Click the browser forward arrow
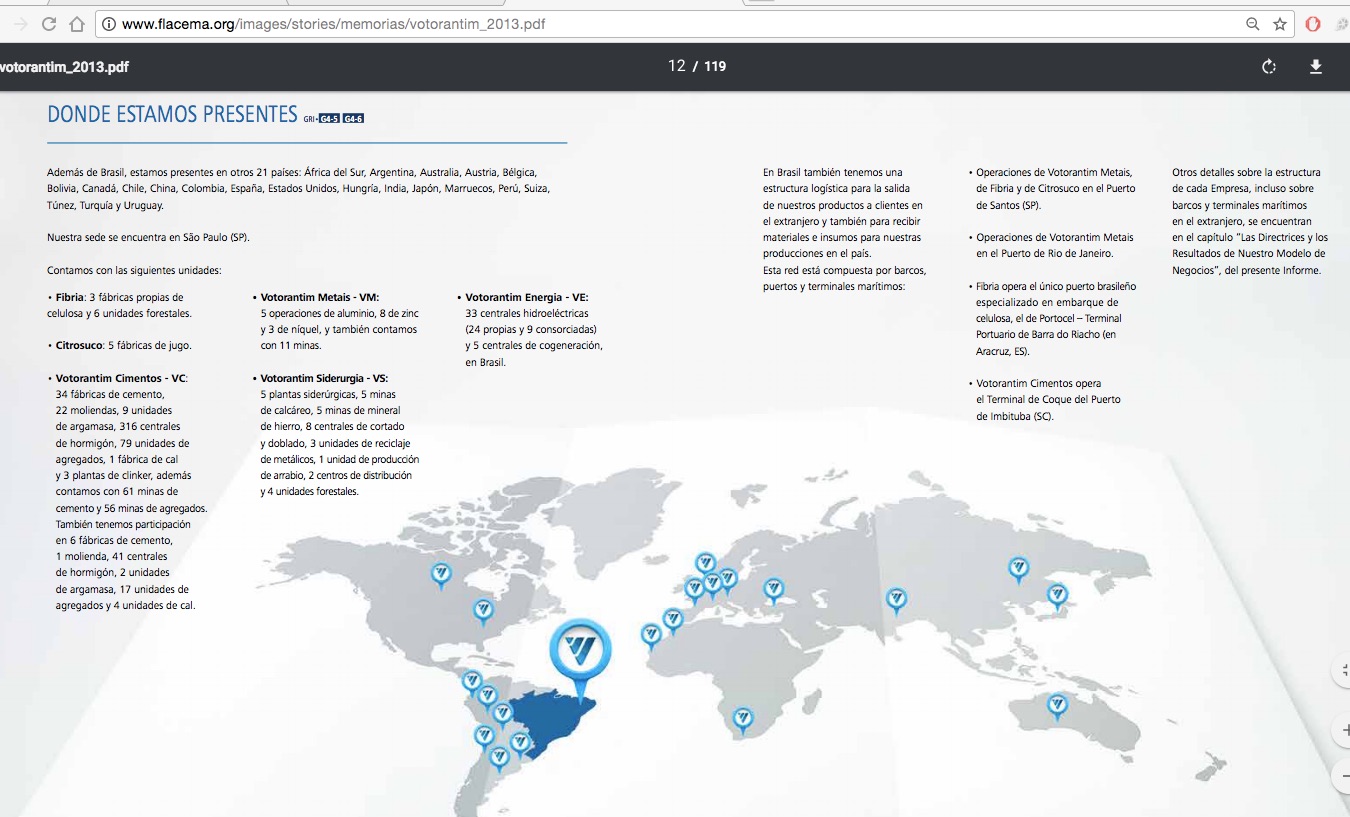The width and height of the screenshot is (1350, 817). [x=21, y=24]
